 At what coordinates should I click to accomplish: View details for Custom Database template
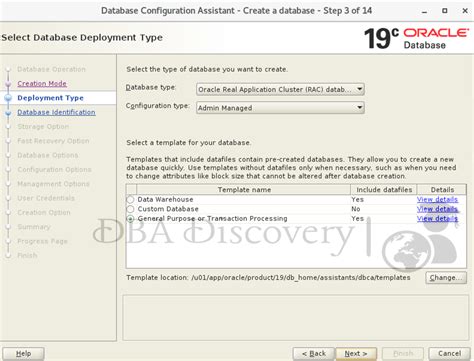click(437, 209)
